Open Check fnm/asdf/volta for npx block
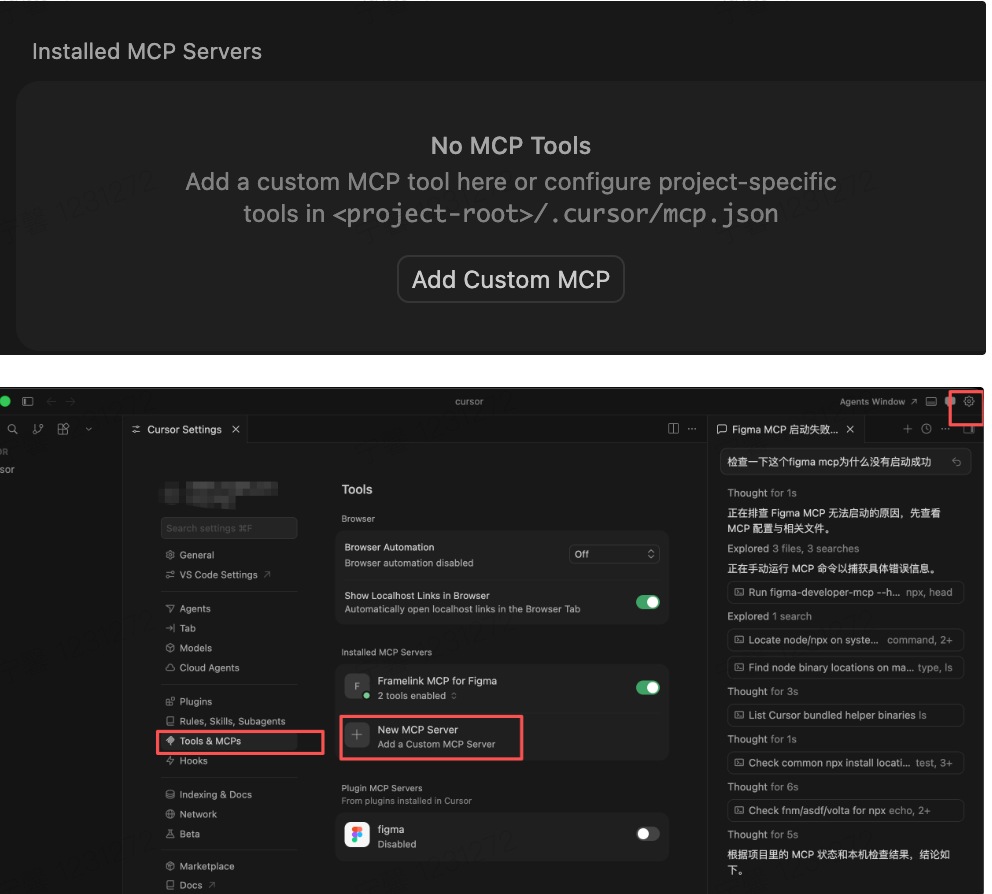This screenshot has width=992, height=894. point(845,810)
